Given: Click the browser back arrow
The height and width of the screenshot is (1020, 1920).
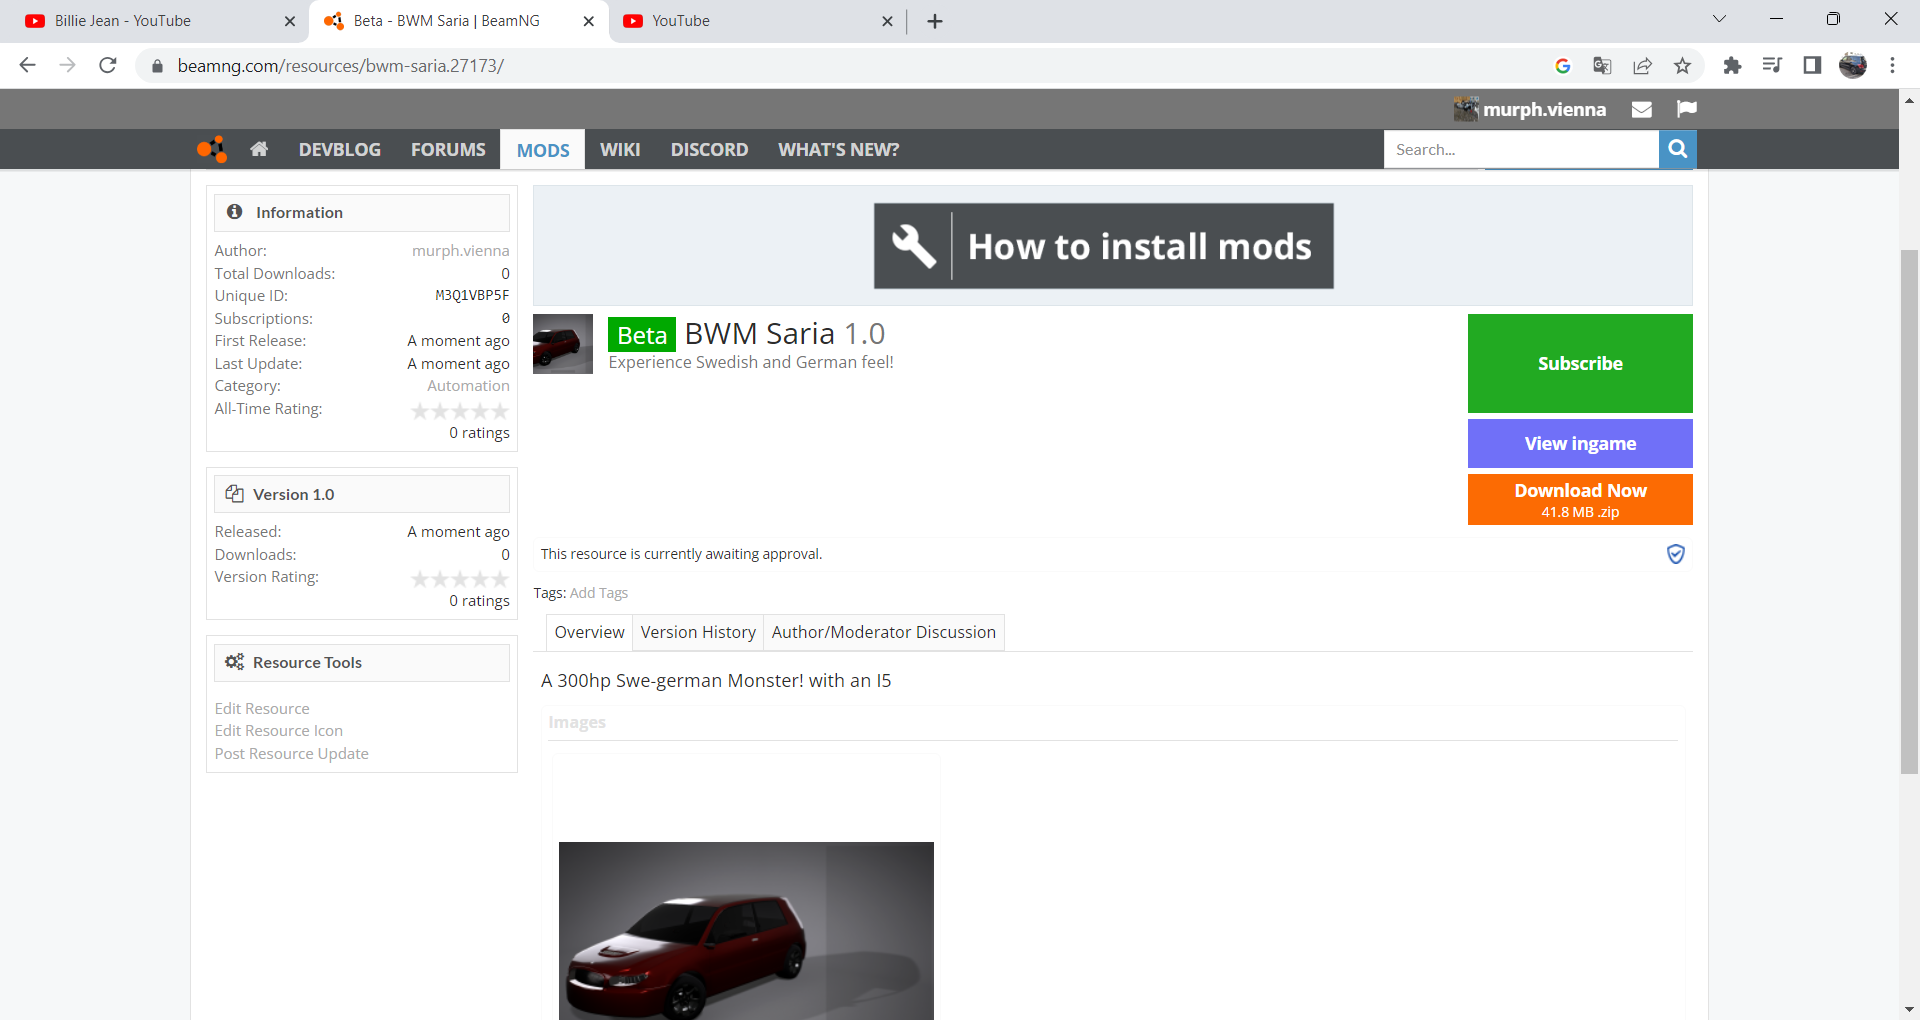Looking at the screenshot, I should point(28,65).
